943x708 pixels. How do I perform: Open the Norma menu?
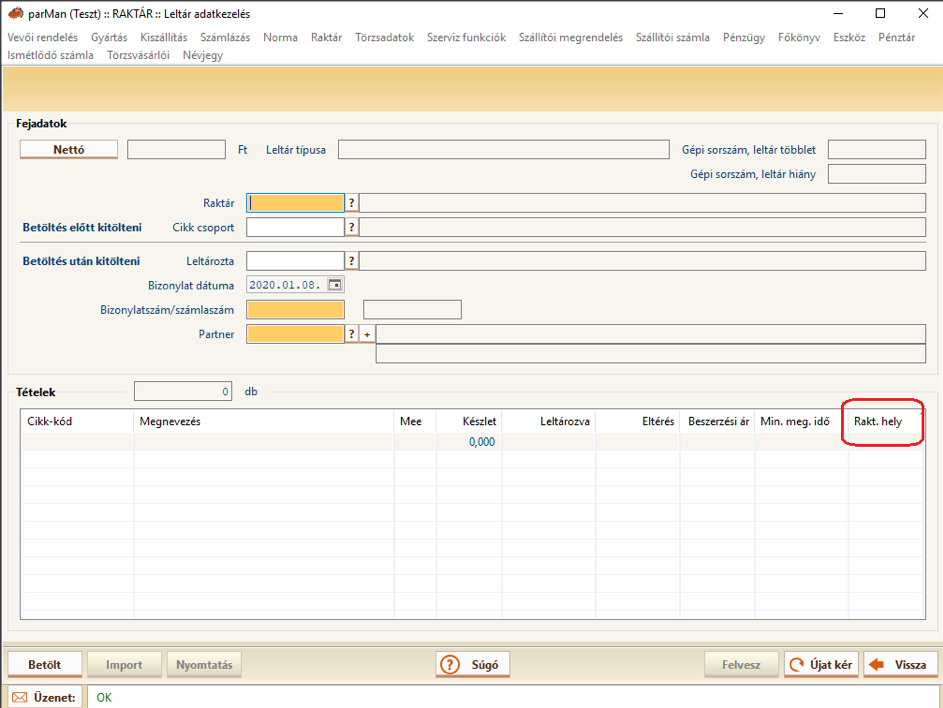pos(280,37)
